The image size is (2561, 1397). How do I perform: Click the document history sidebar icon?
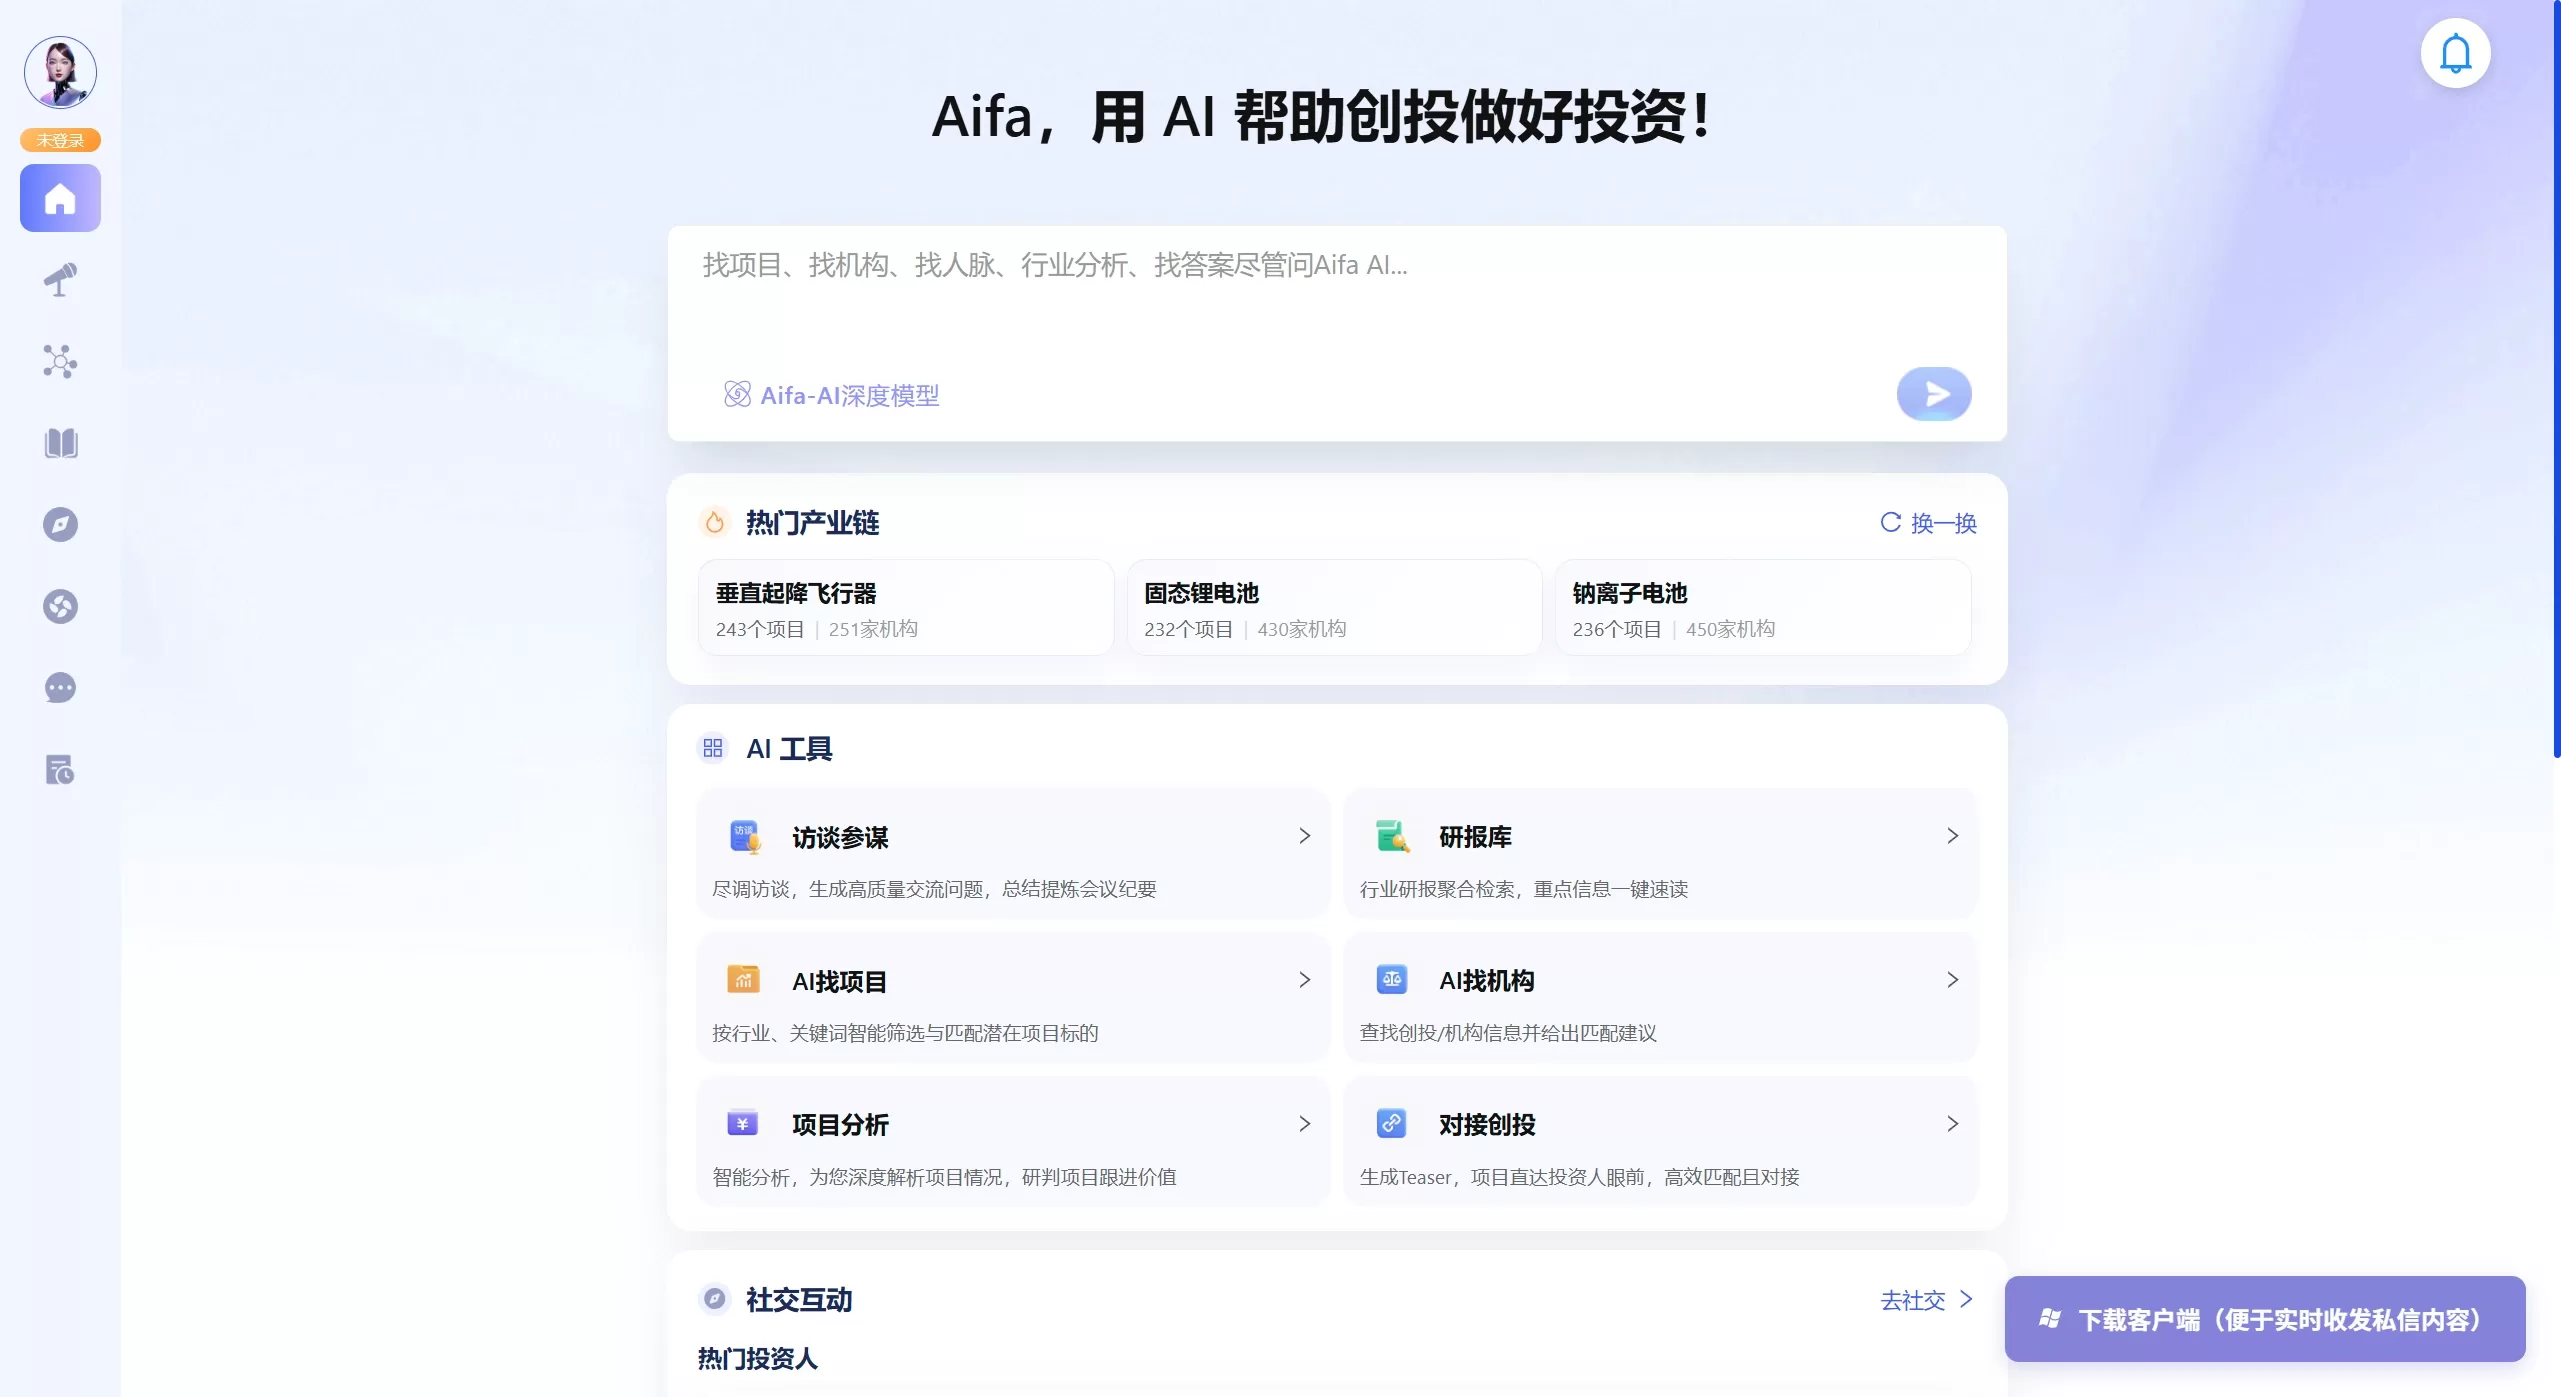pos(60,770)
